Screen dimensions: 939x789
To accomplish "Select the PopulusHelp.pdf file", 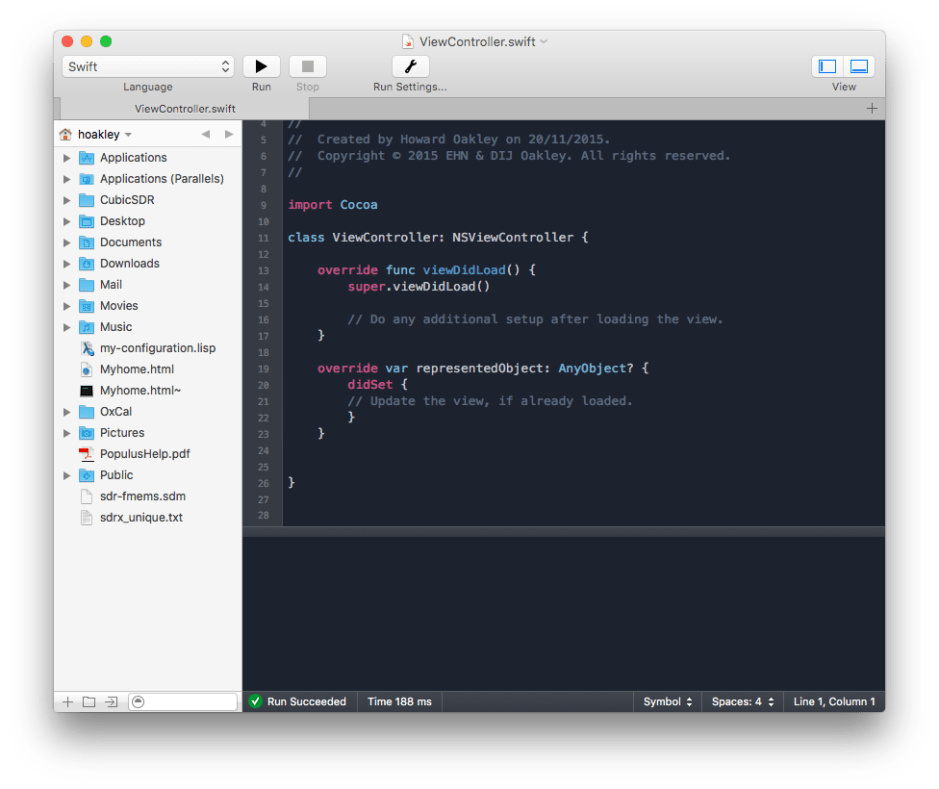I will tap(144, 454).
